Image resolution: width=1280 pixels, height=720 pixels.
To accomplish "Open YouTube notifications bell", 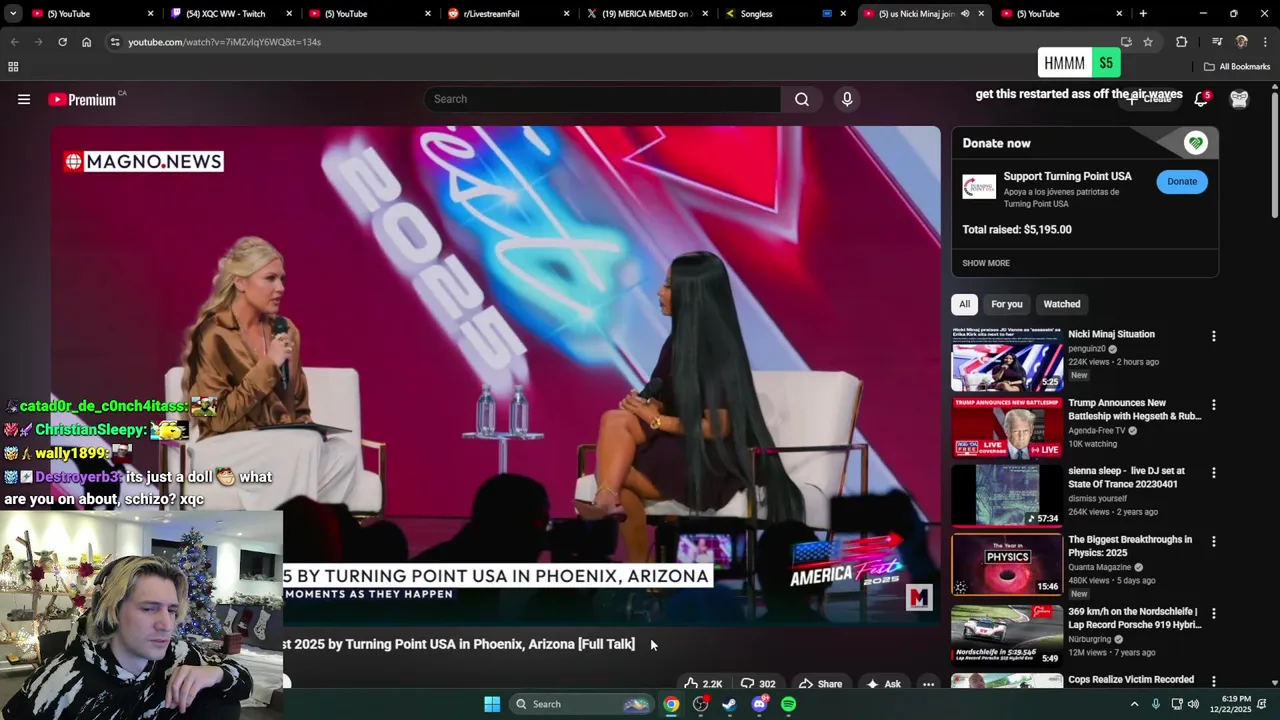I will (1201, 99).
